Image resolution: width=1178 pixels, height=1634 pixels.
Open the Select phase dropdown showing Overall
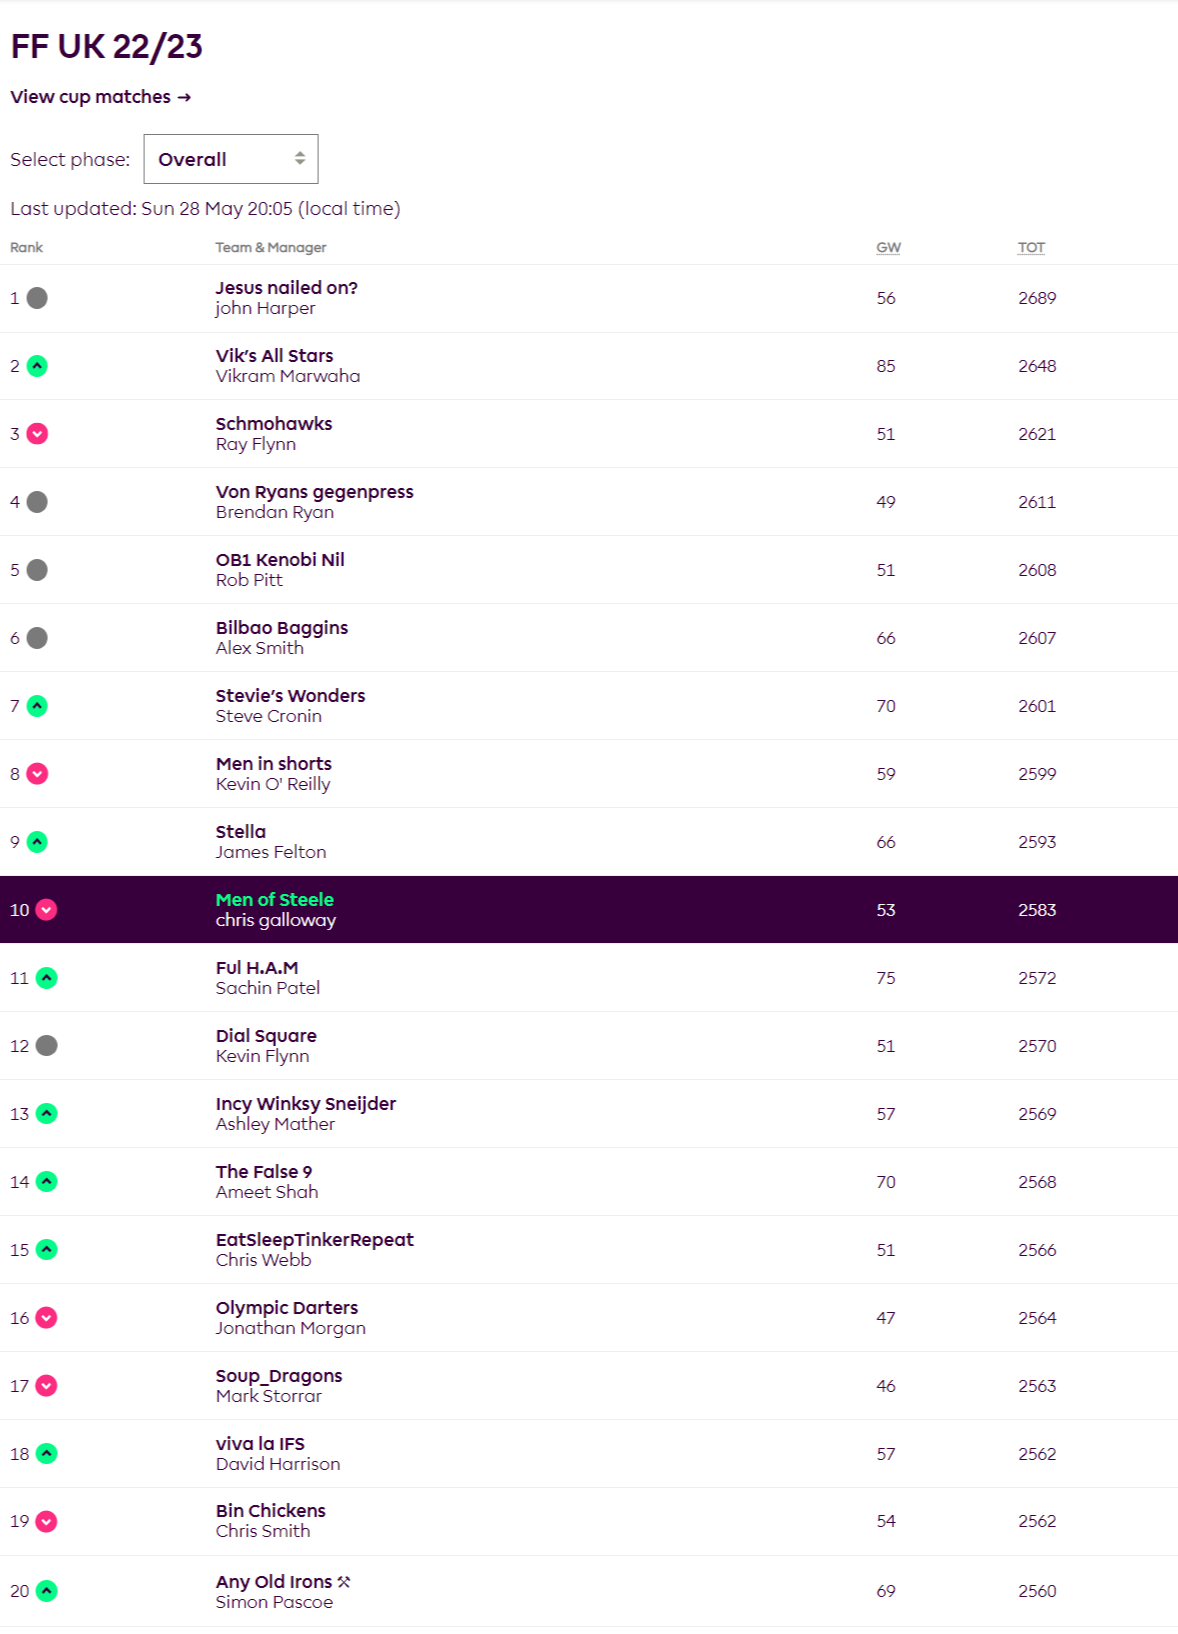(x=231, y=159)
